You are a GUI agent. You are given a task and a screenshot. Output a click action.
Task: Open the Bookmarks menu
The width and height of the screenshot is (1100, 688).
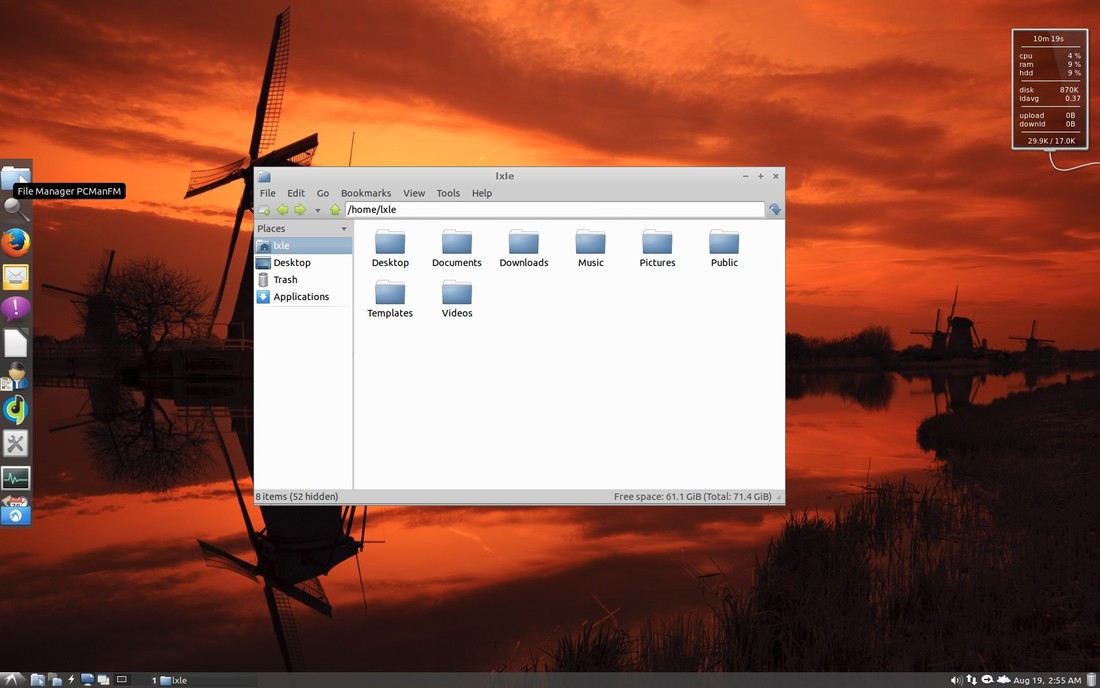(x=365, y=193)
